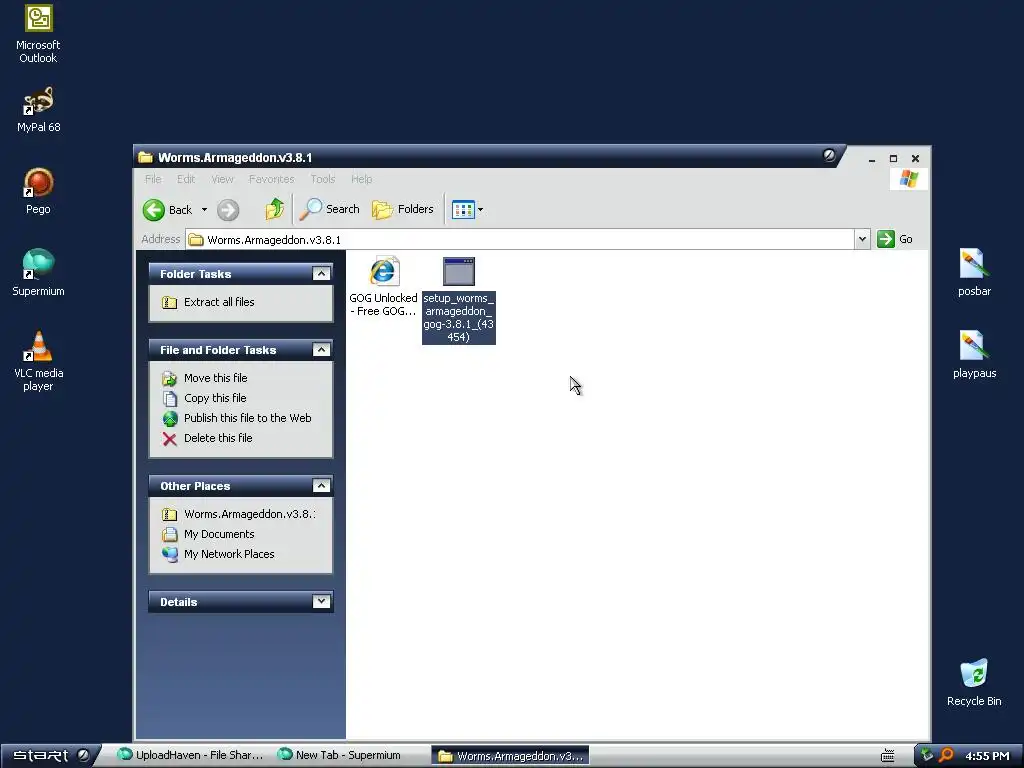Screen dimensions: 1024x768
Task: Click the My Documents folder icon
Action: 170,534
